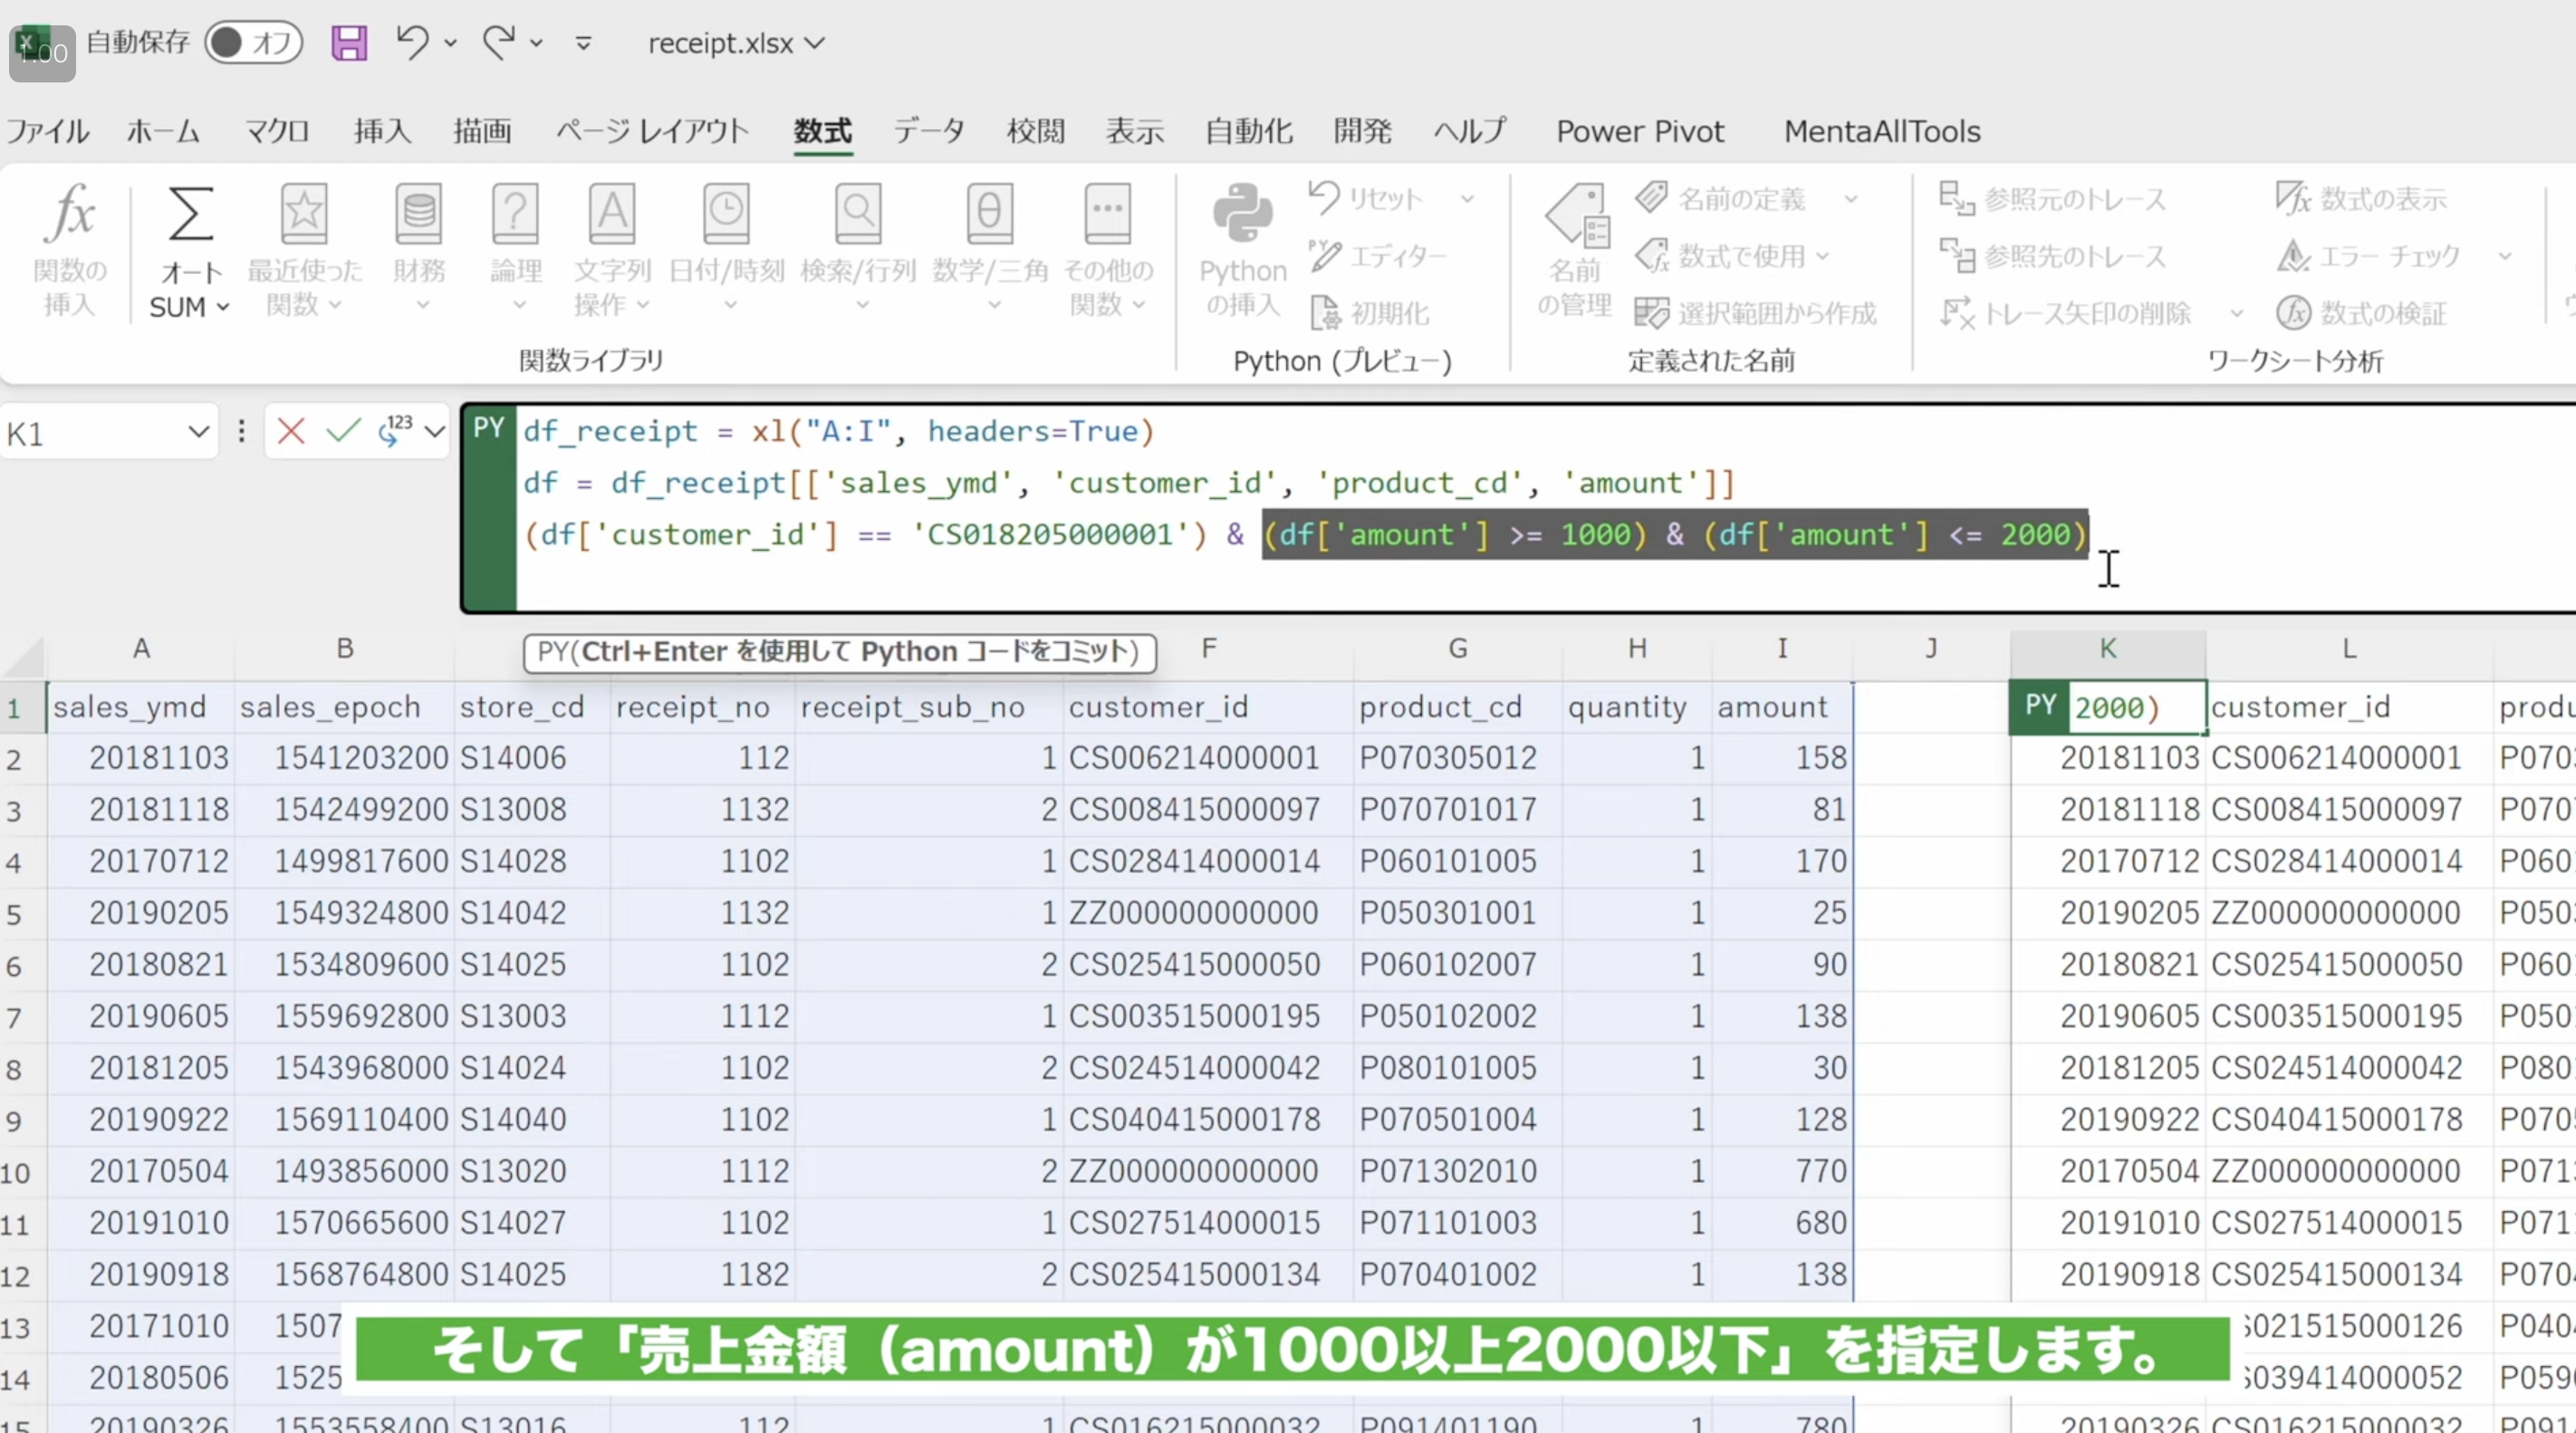Select column K header

pyautogui.click(x=2107, y=649)
